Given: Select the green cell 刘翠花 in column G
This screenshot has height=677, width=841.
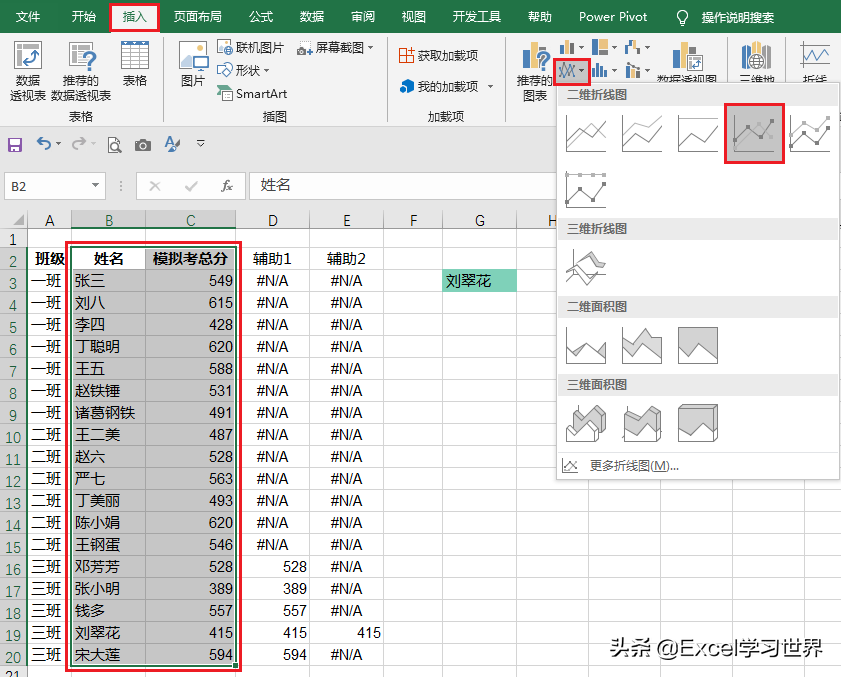Looking at the screenshot, I should tap(479, 281).
